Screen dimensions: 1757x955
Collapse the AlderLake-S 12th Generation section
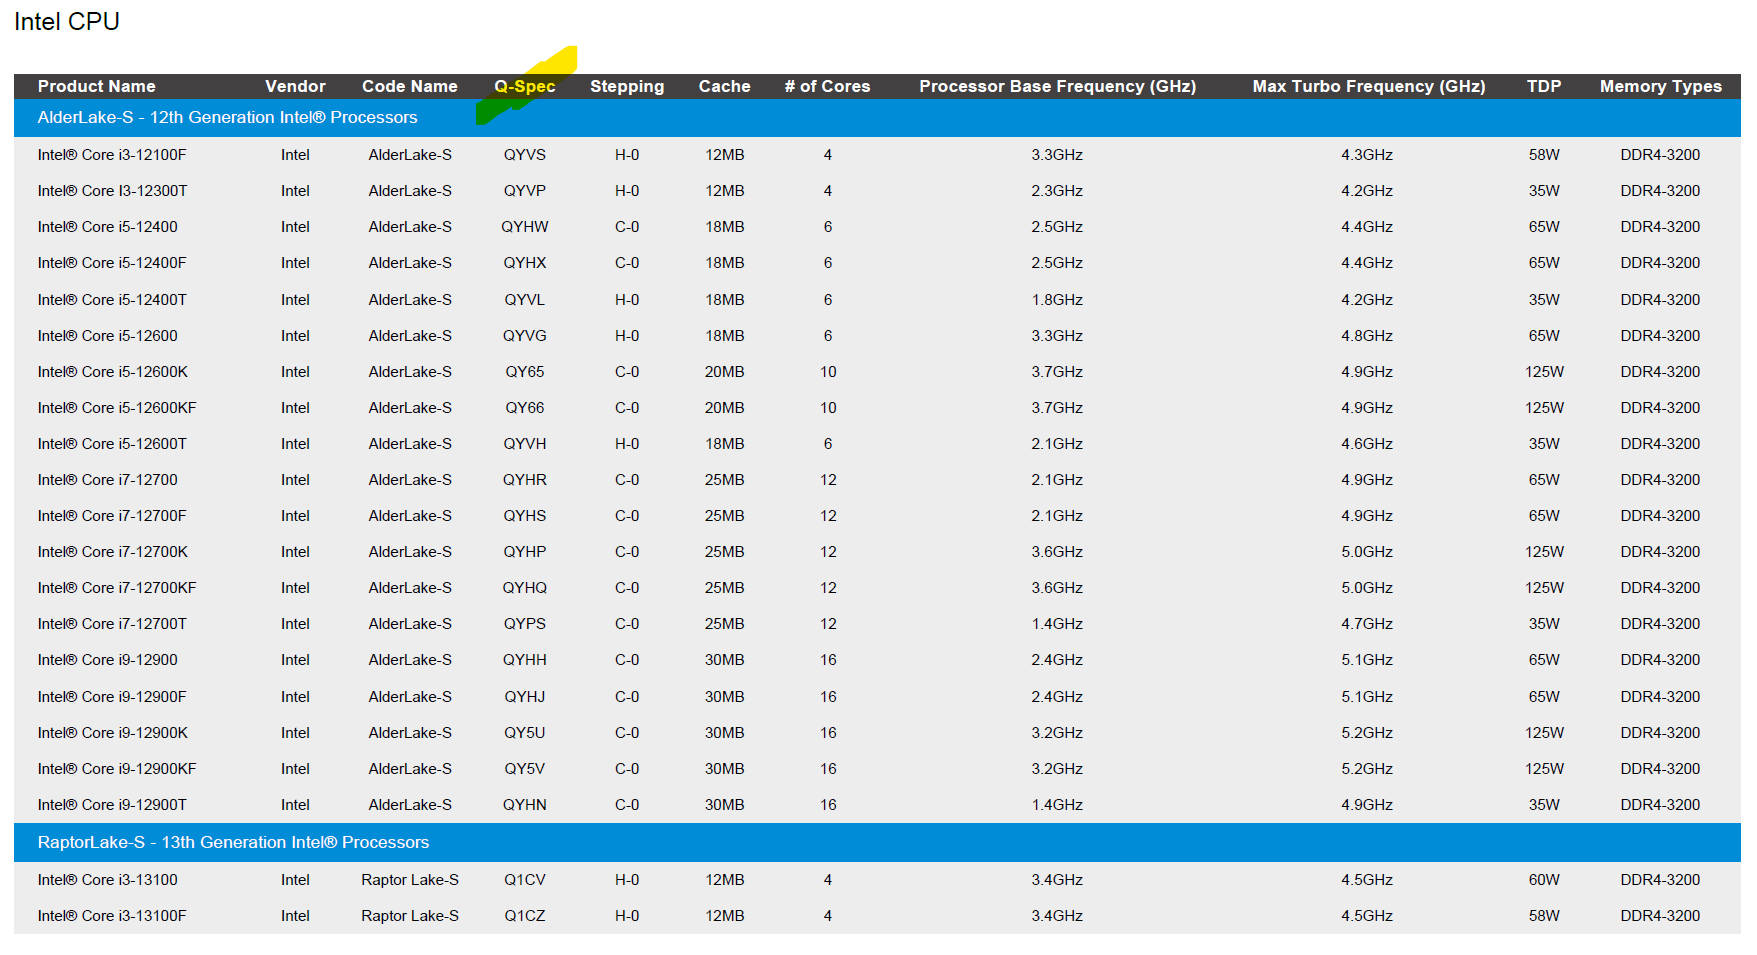click(227, 117)
